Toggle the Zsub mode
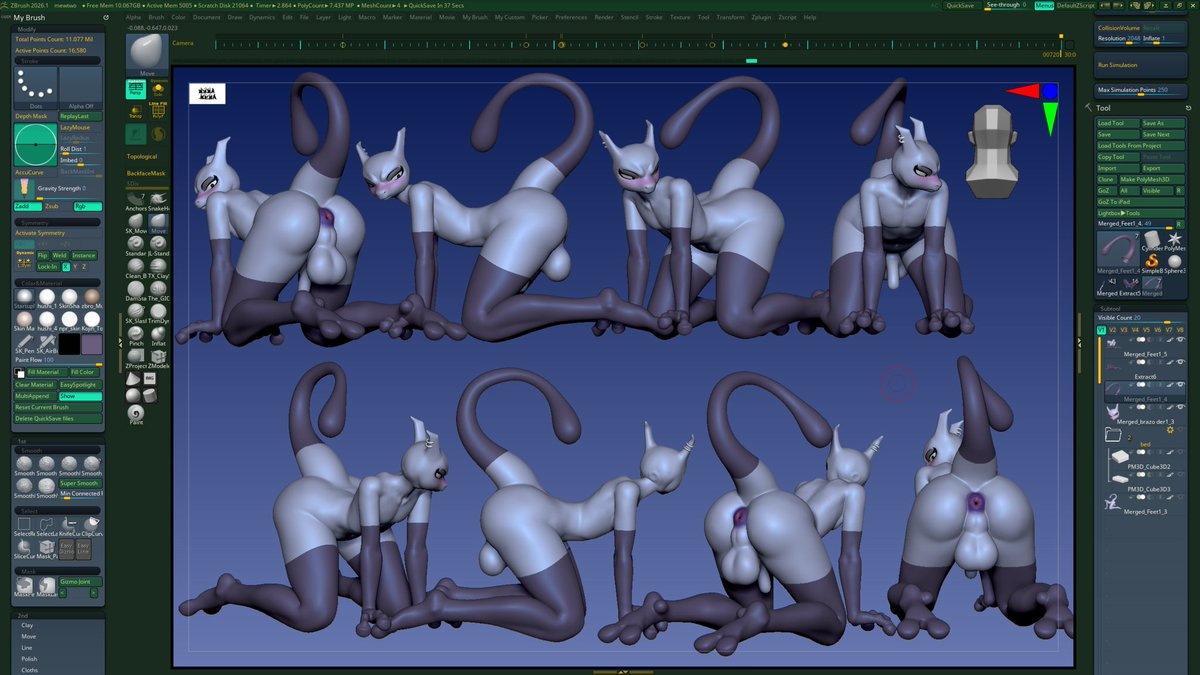Viewport: 1200px width, 675px height. coord(52,207)
